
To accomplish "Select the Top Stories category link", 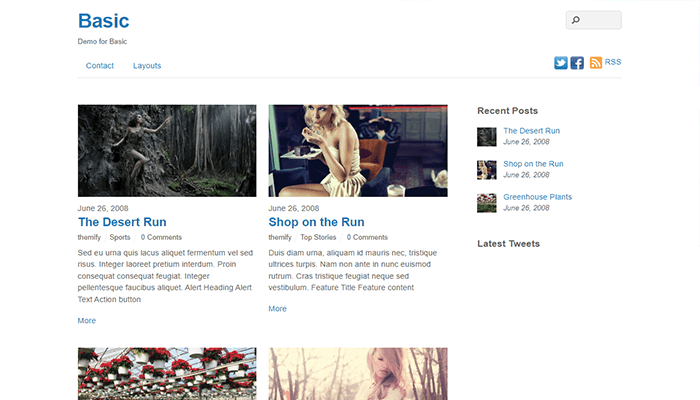I will pos(318,237).
